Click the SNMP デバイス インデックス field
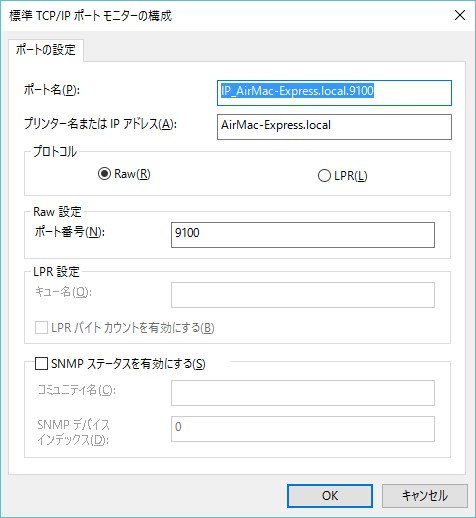 click(303, 428)
